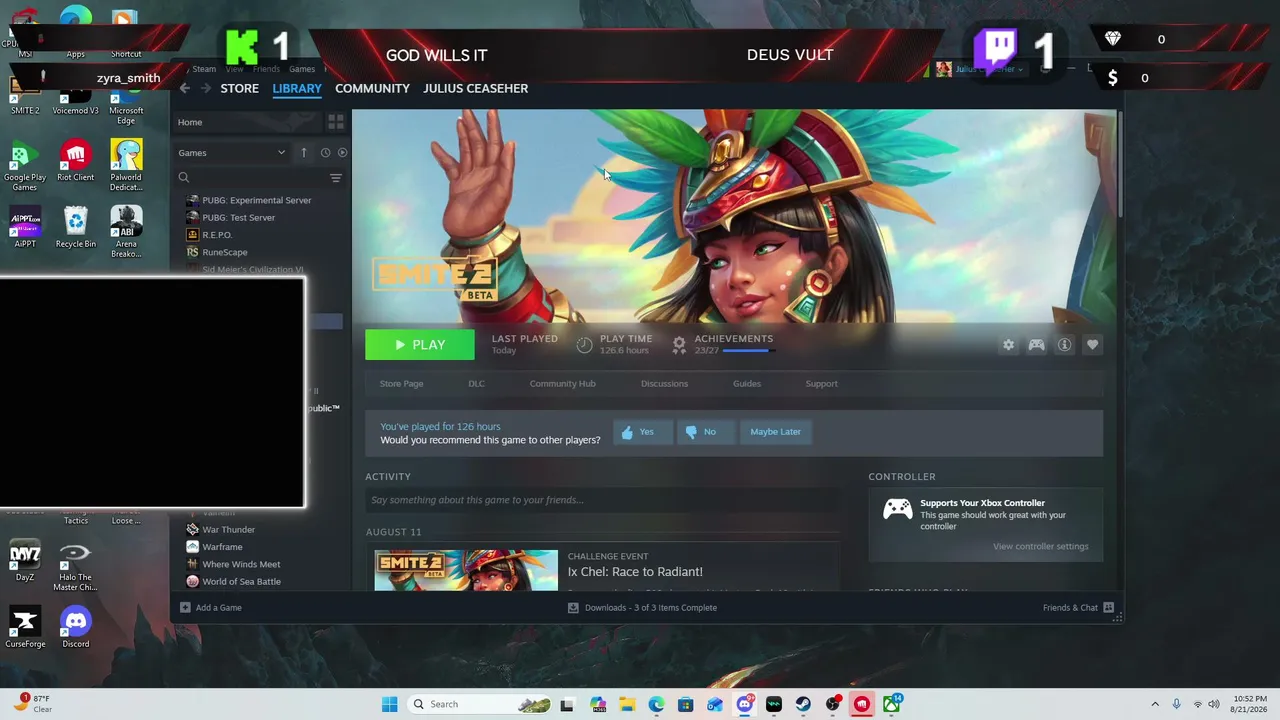Open Steam from the taskbar
1280x720 pixels.
tap(803, 704)
